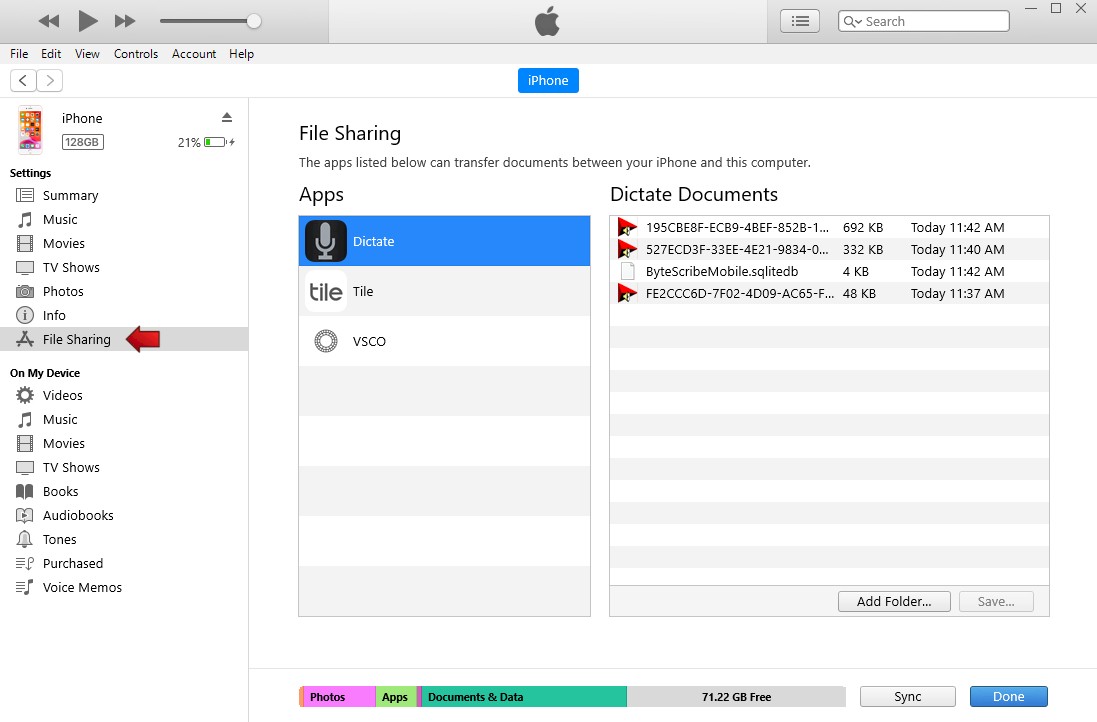Open Purchased playlist in sidebar
The height and width of the screenshot is (722, 1097).
point(125,563)
